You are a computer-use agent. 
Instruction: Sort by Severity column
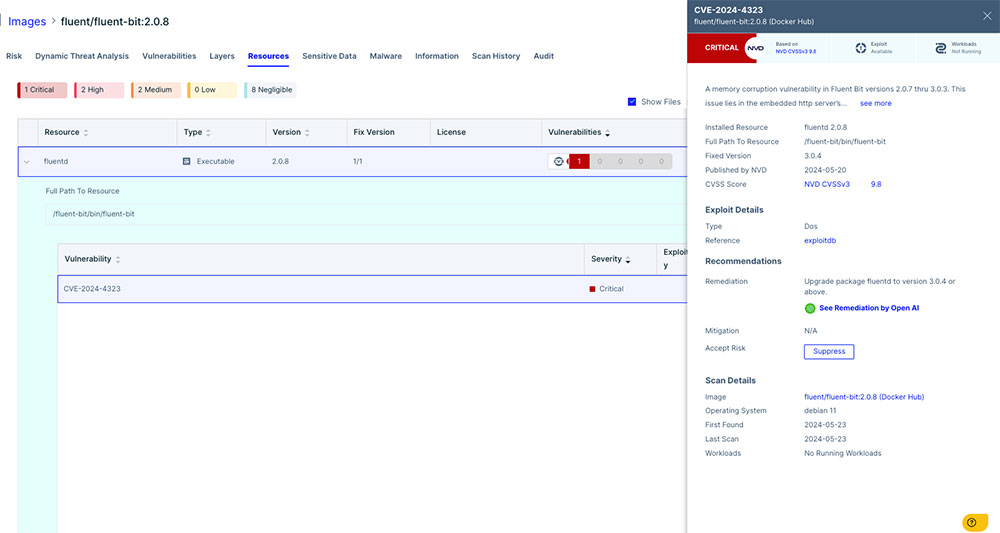coord(628,259)
